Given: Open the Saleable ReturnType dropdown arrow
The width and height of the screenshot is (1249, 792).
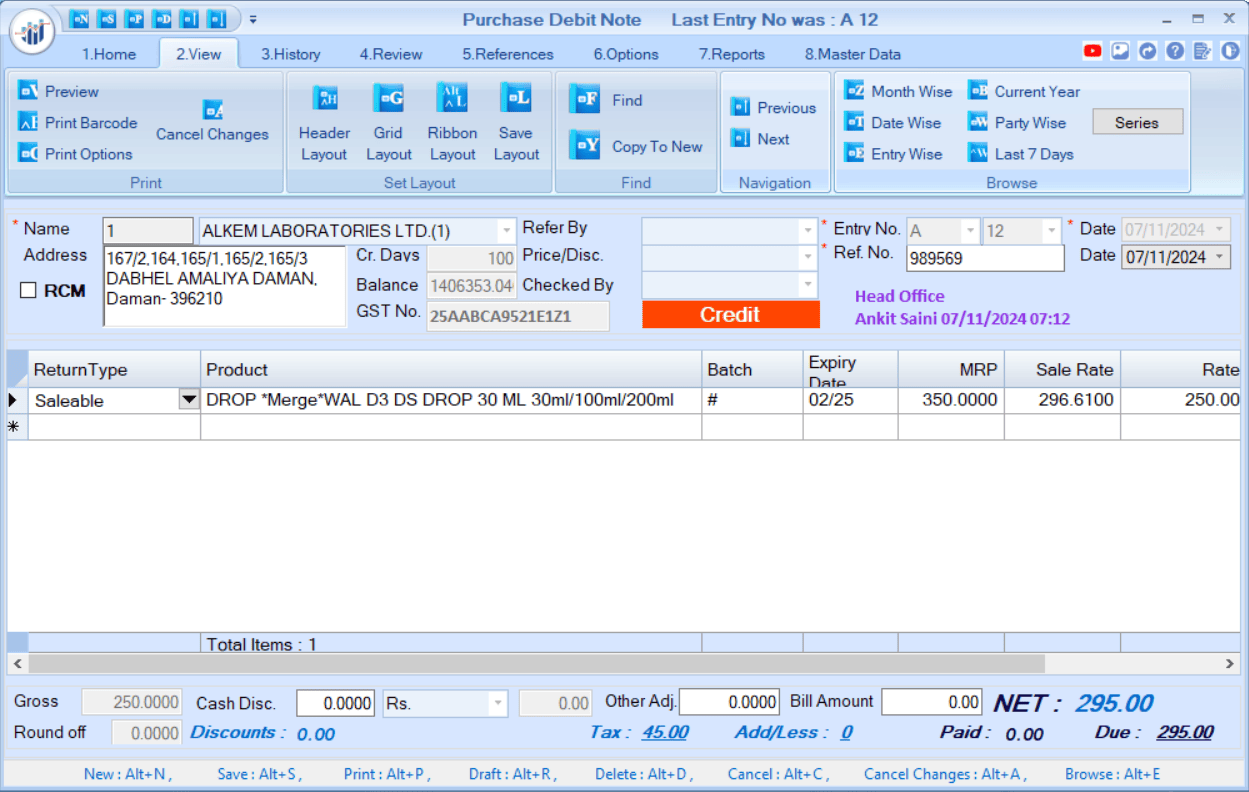Looking at the screenshot, I should click(x=188, y=400).
